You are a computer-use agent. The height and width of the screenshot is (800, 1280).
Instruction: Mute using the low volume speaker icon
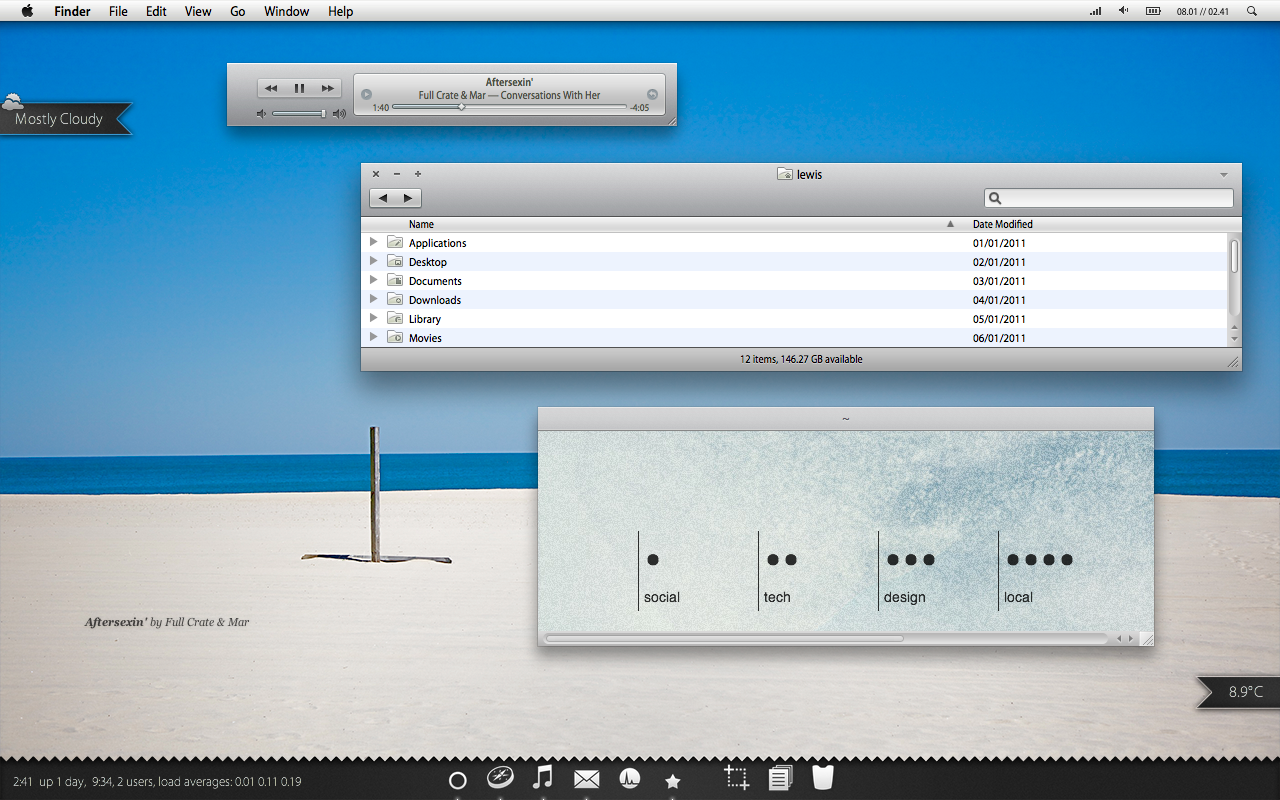[261, 114]
